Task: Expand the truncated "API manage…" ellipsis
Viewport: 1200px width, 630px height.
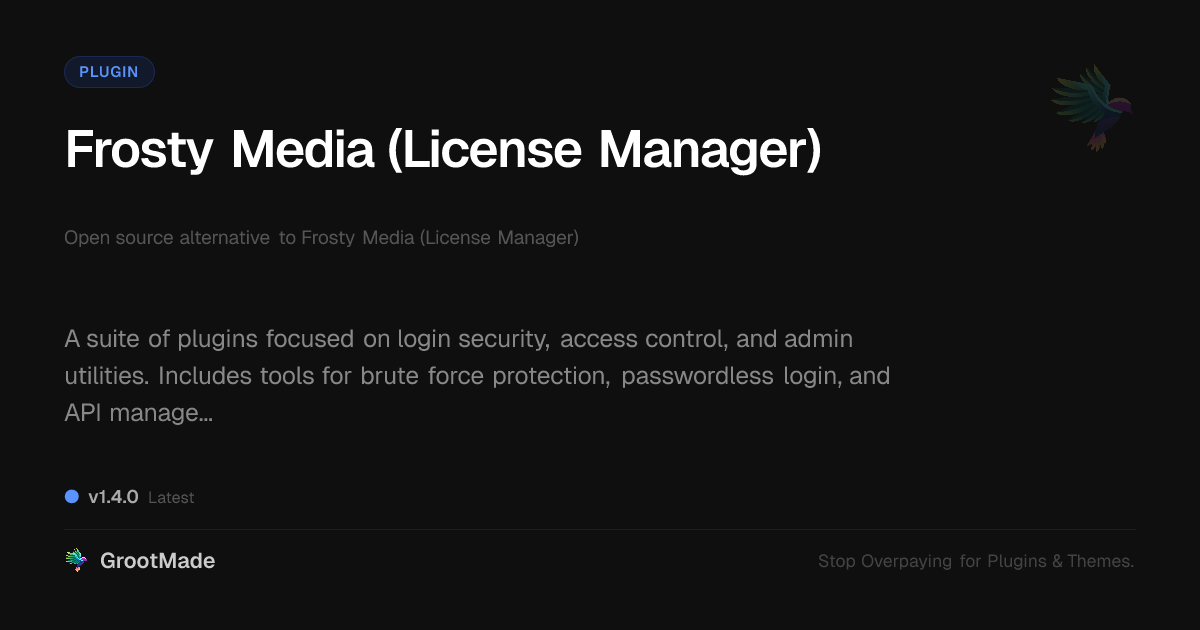Action: point(205,412)
